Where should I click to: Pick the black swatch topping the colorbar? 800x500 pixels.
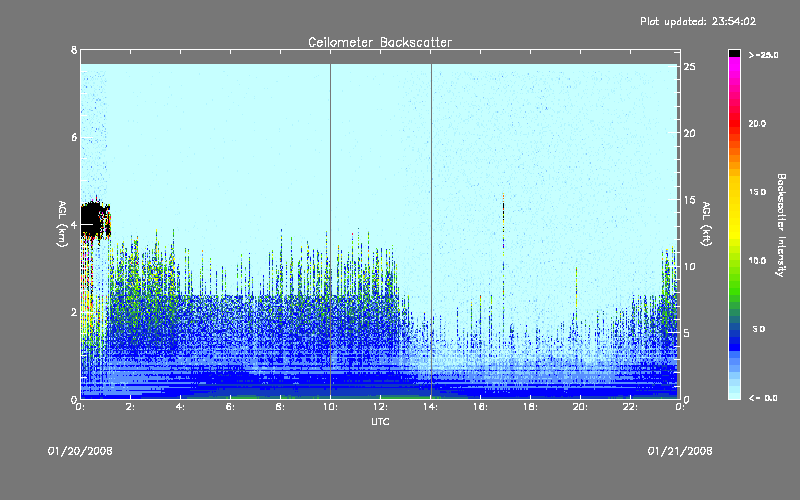click(x=734, y=53)
